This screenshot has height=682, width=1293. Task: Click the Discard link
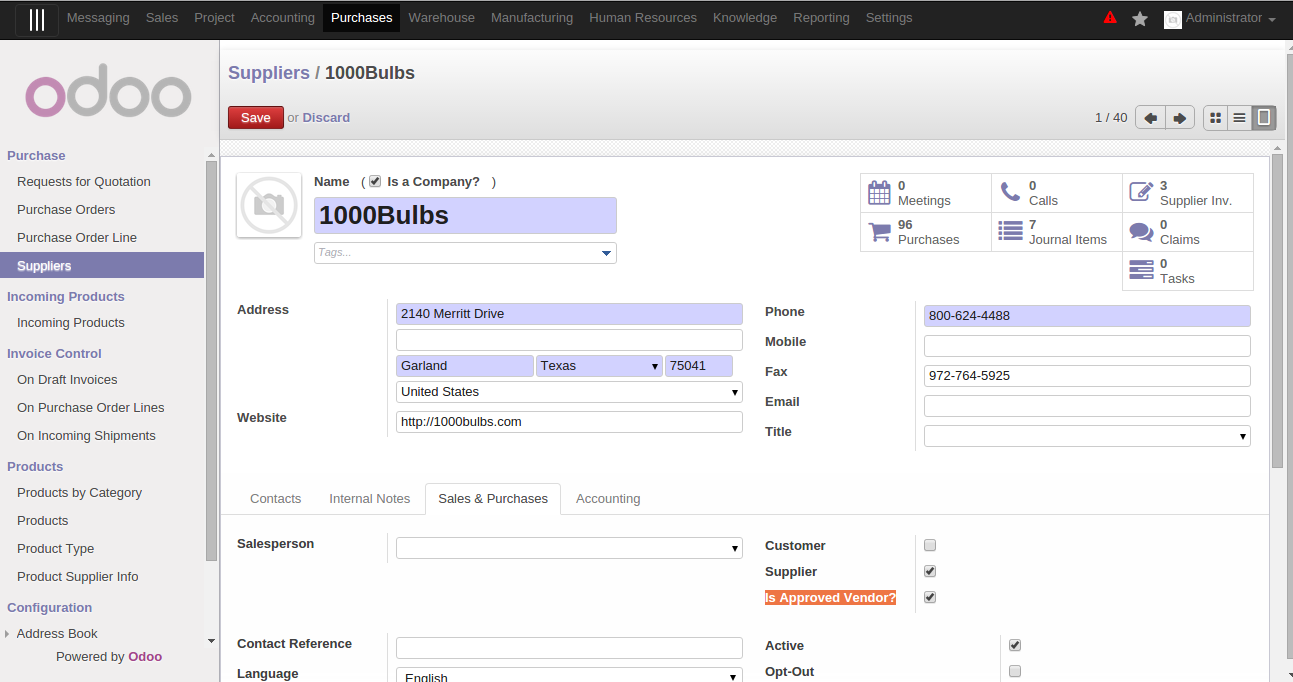[326, 118]
